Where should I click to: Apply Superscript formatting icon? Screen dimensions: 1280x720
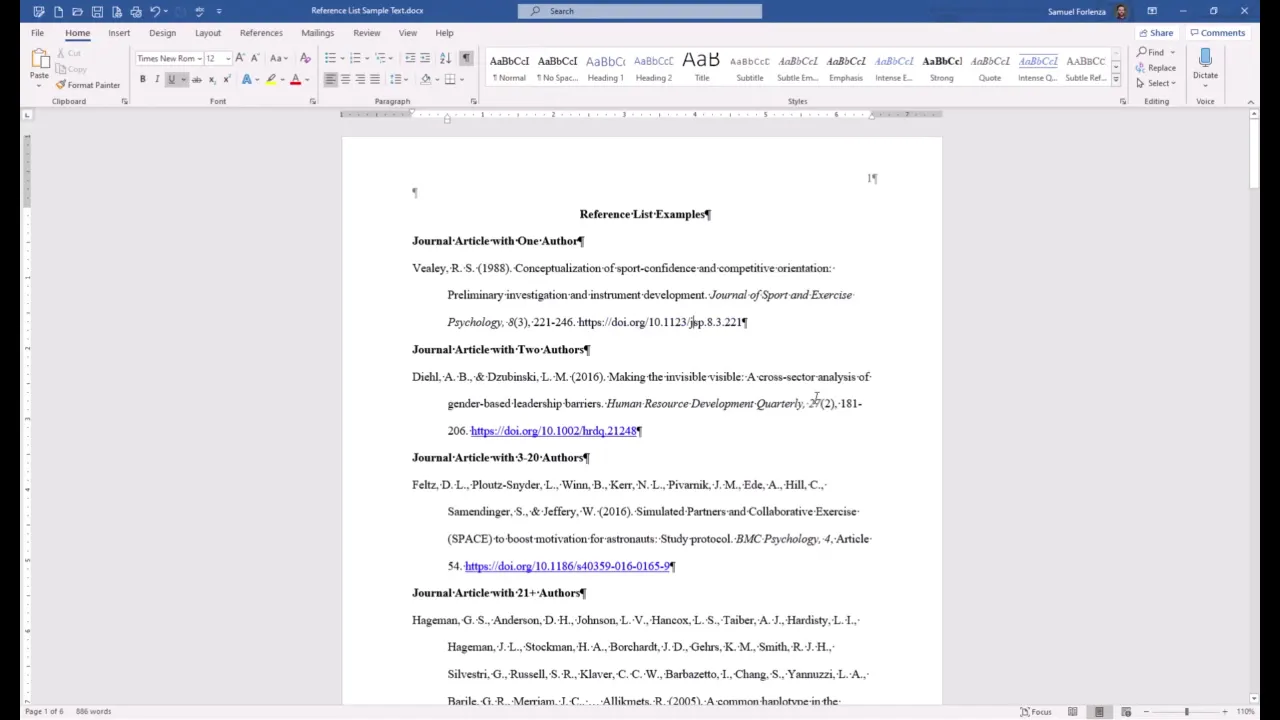[226, 79]
